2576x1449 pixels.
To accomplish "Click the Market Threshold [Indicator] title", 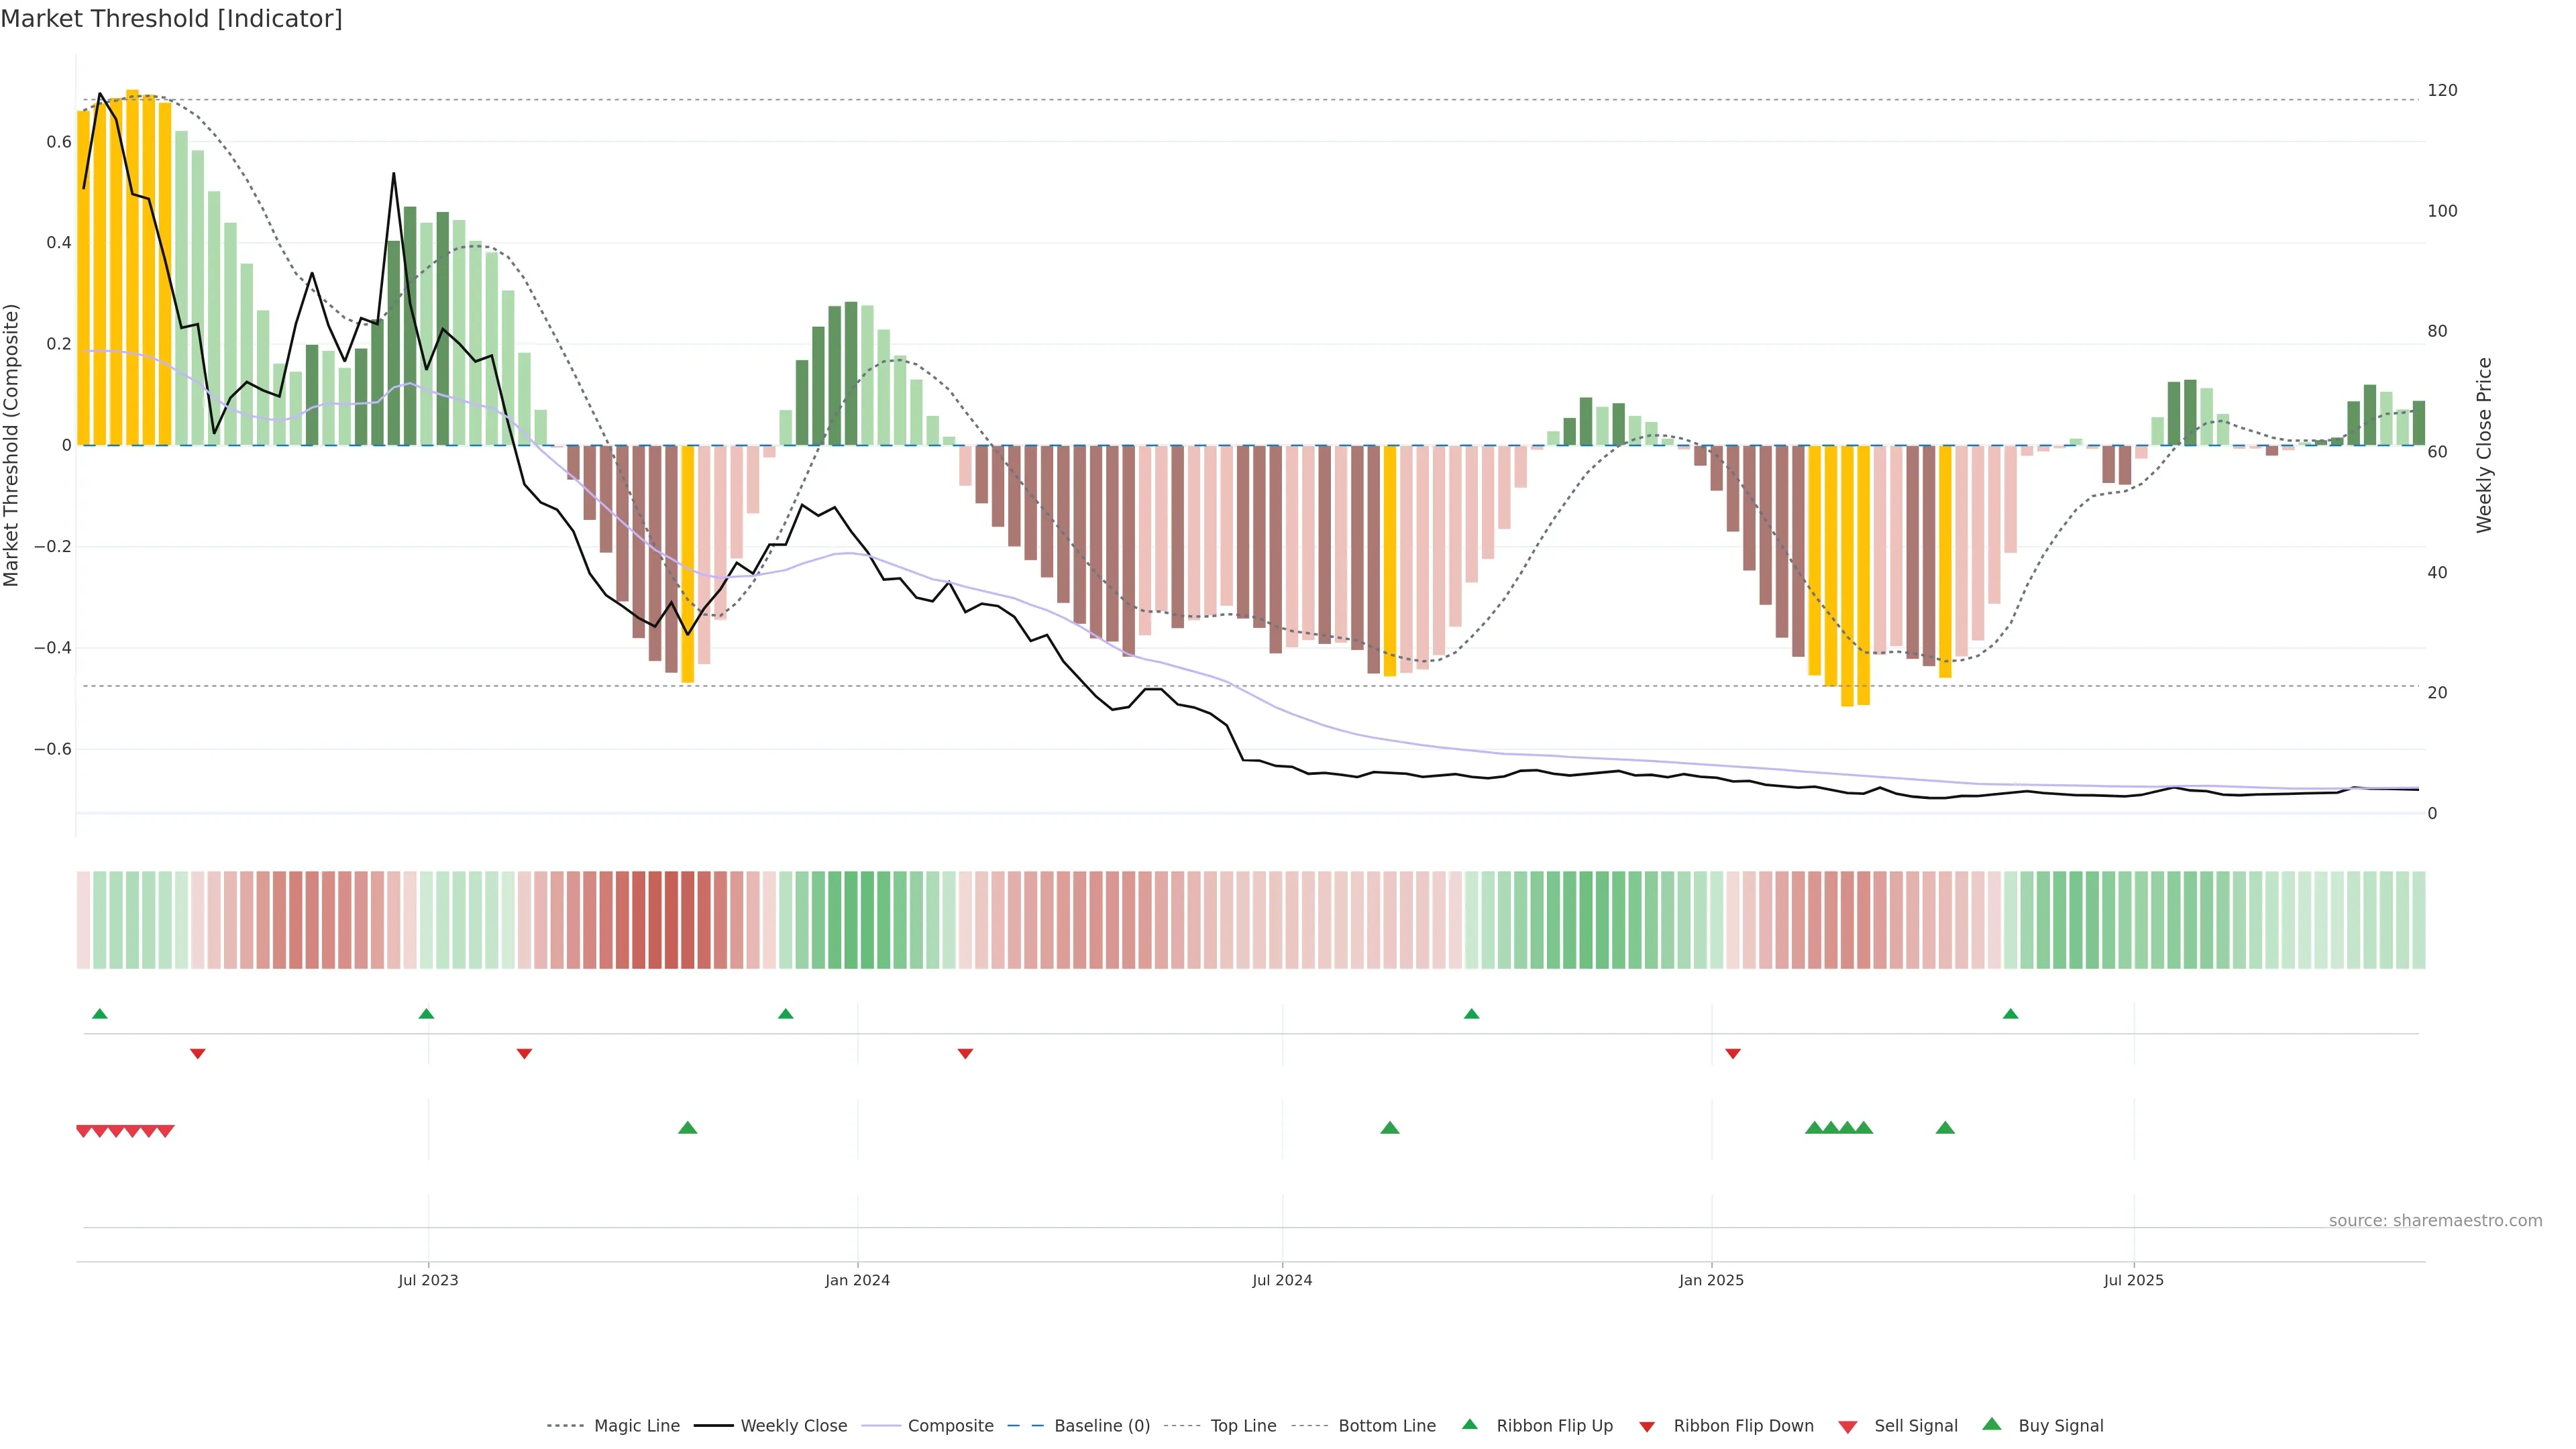I will [171, 19].
